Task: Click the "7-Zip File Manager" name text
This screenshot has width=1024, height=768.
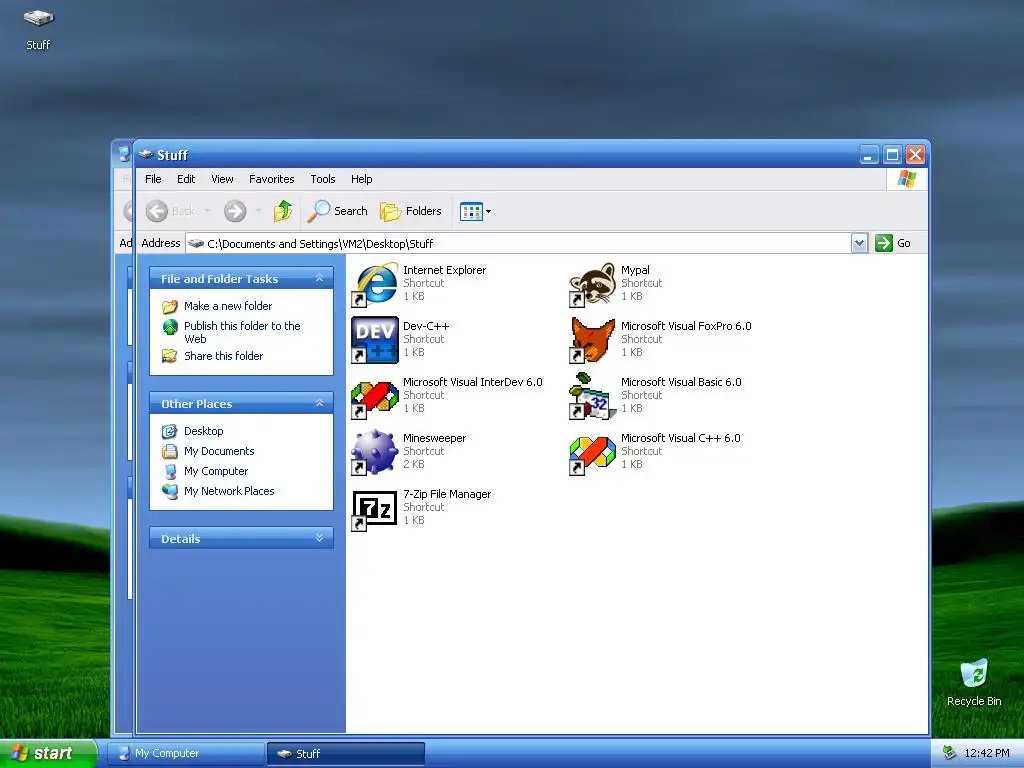Action: 447,494
